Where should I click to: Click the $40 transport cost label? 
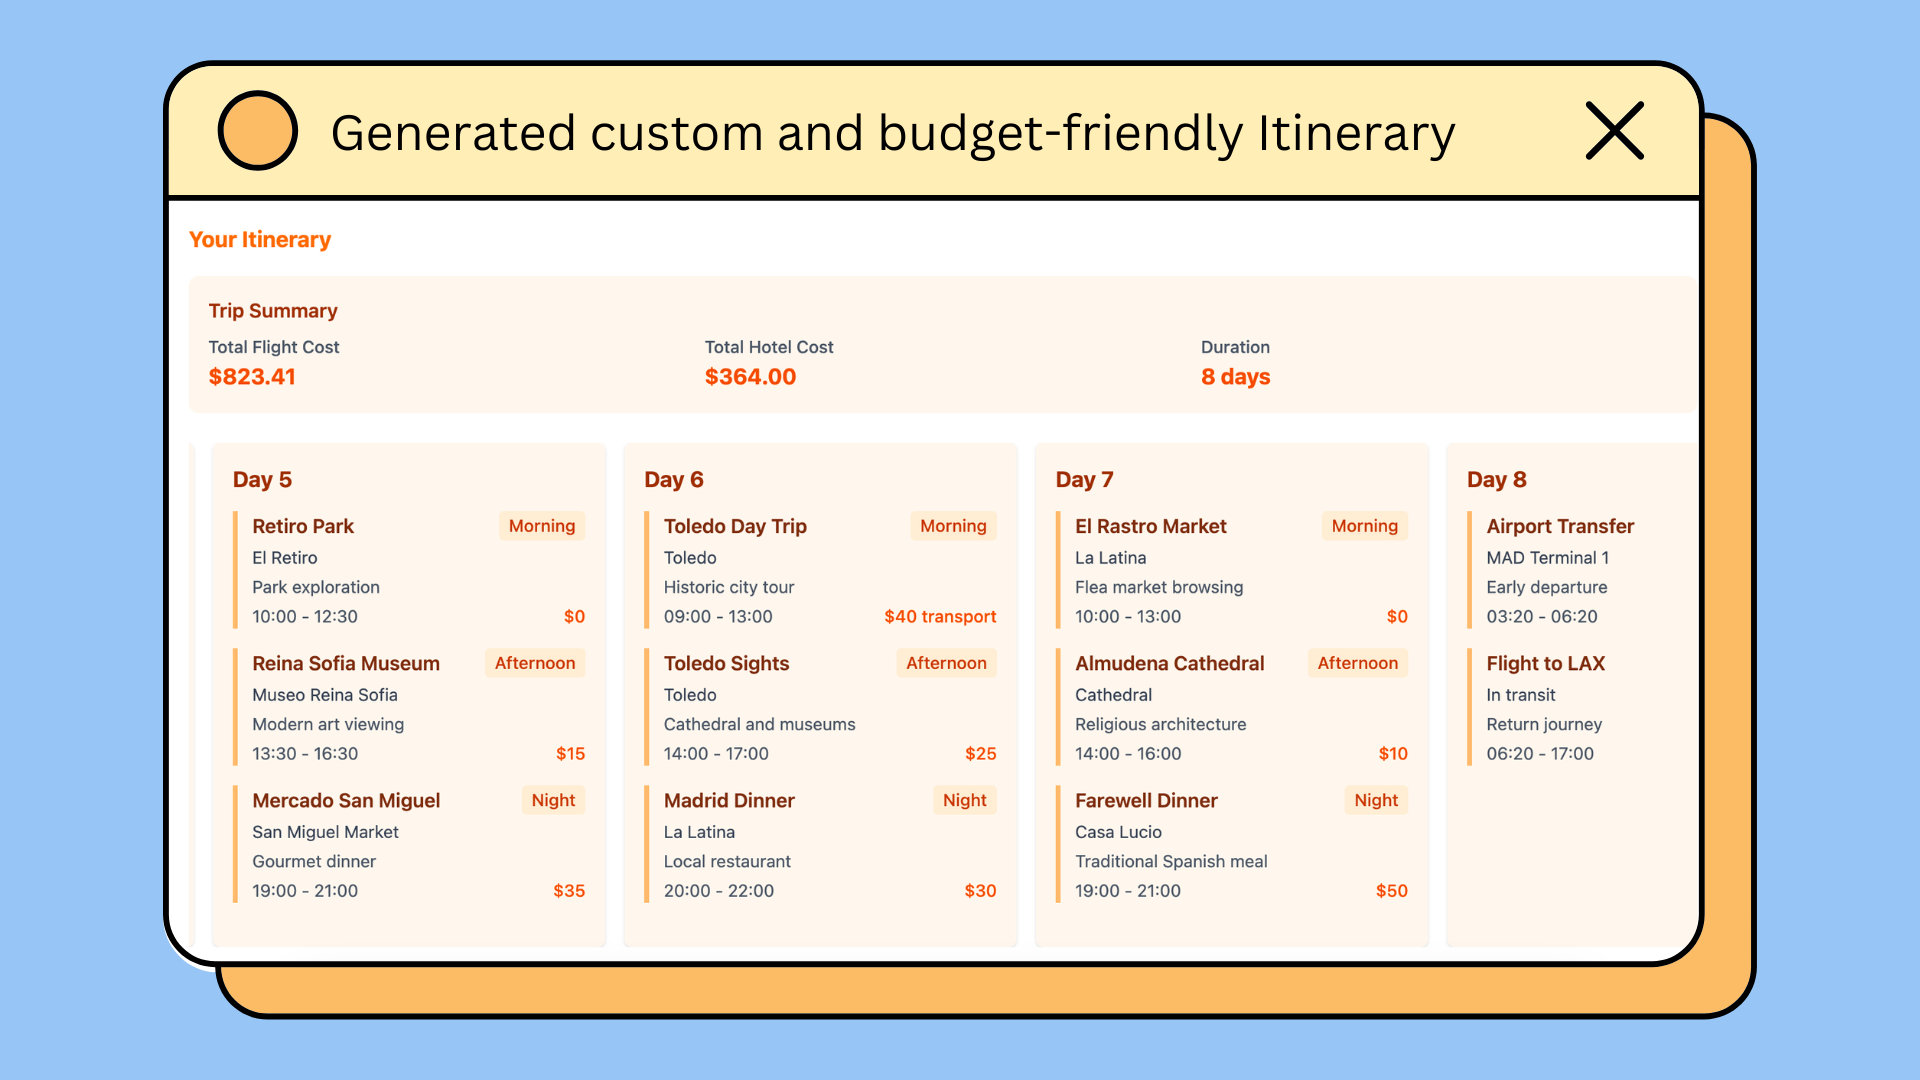click(x=939, y=616)
